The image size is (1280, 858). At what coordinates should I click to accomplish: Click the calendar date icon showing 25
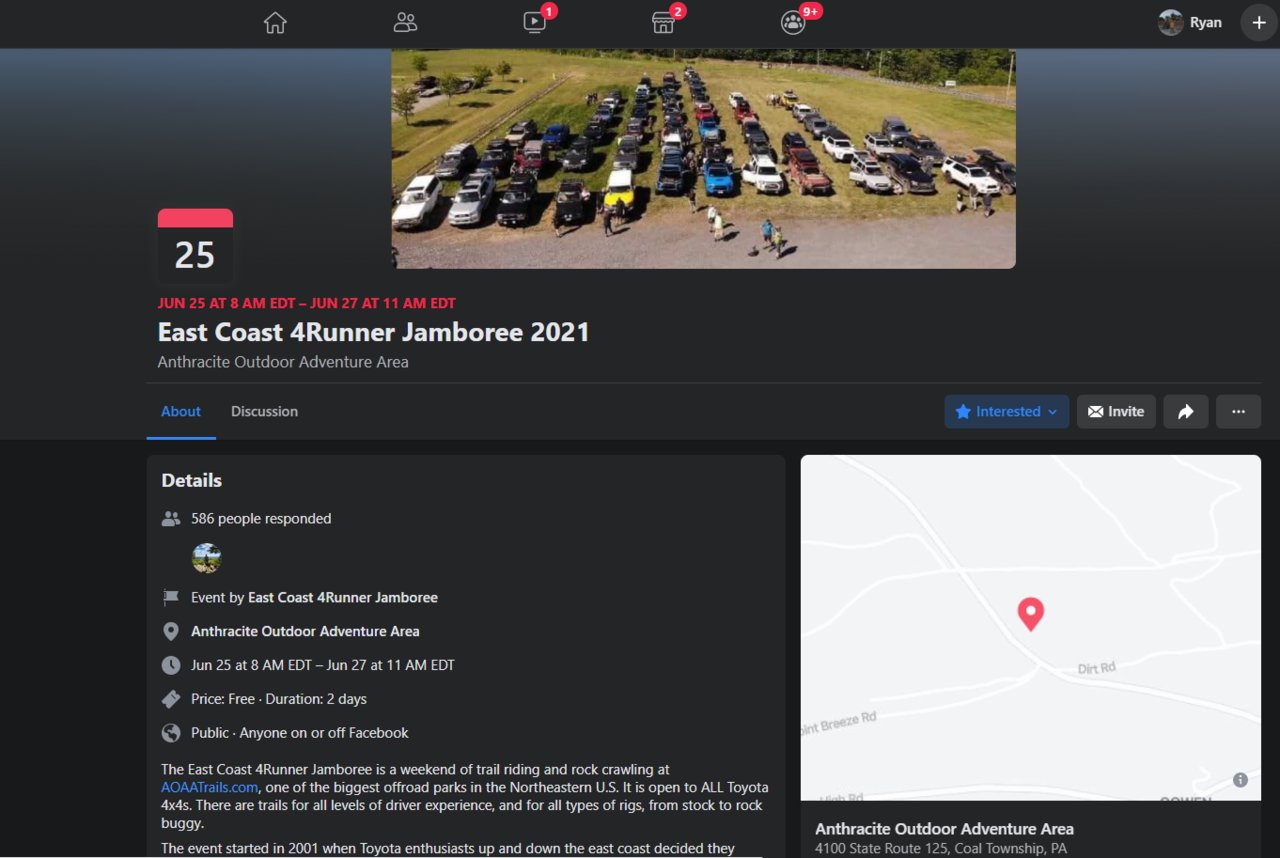click(195, 246)
